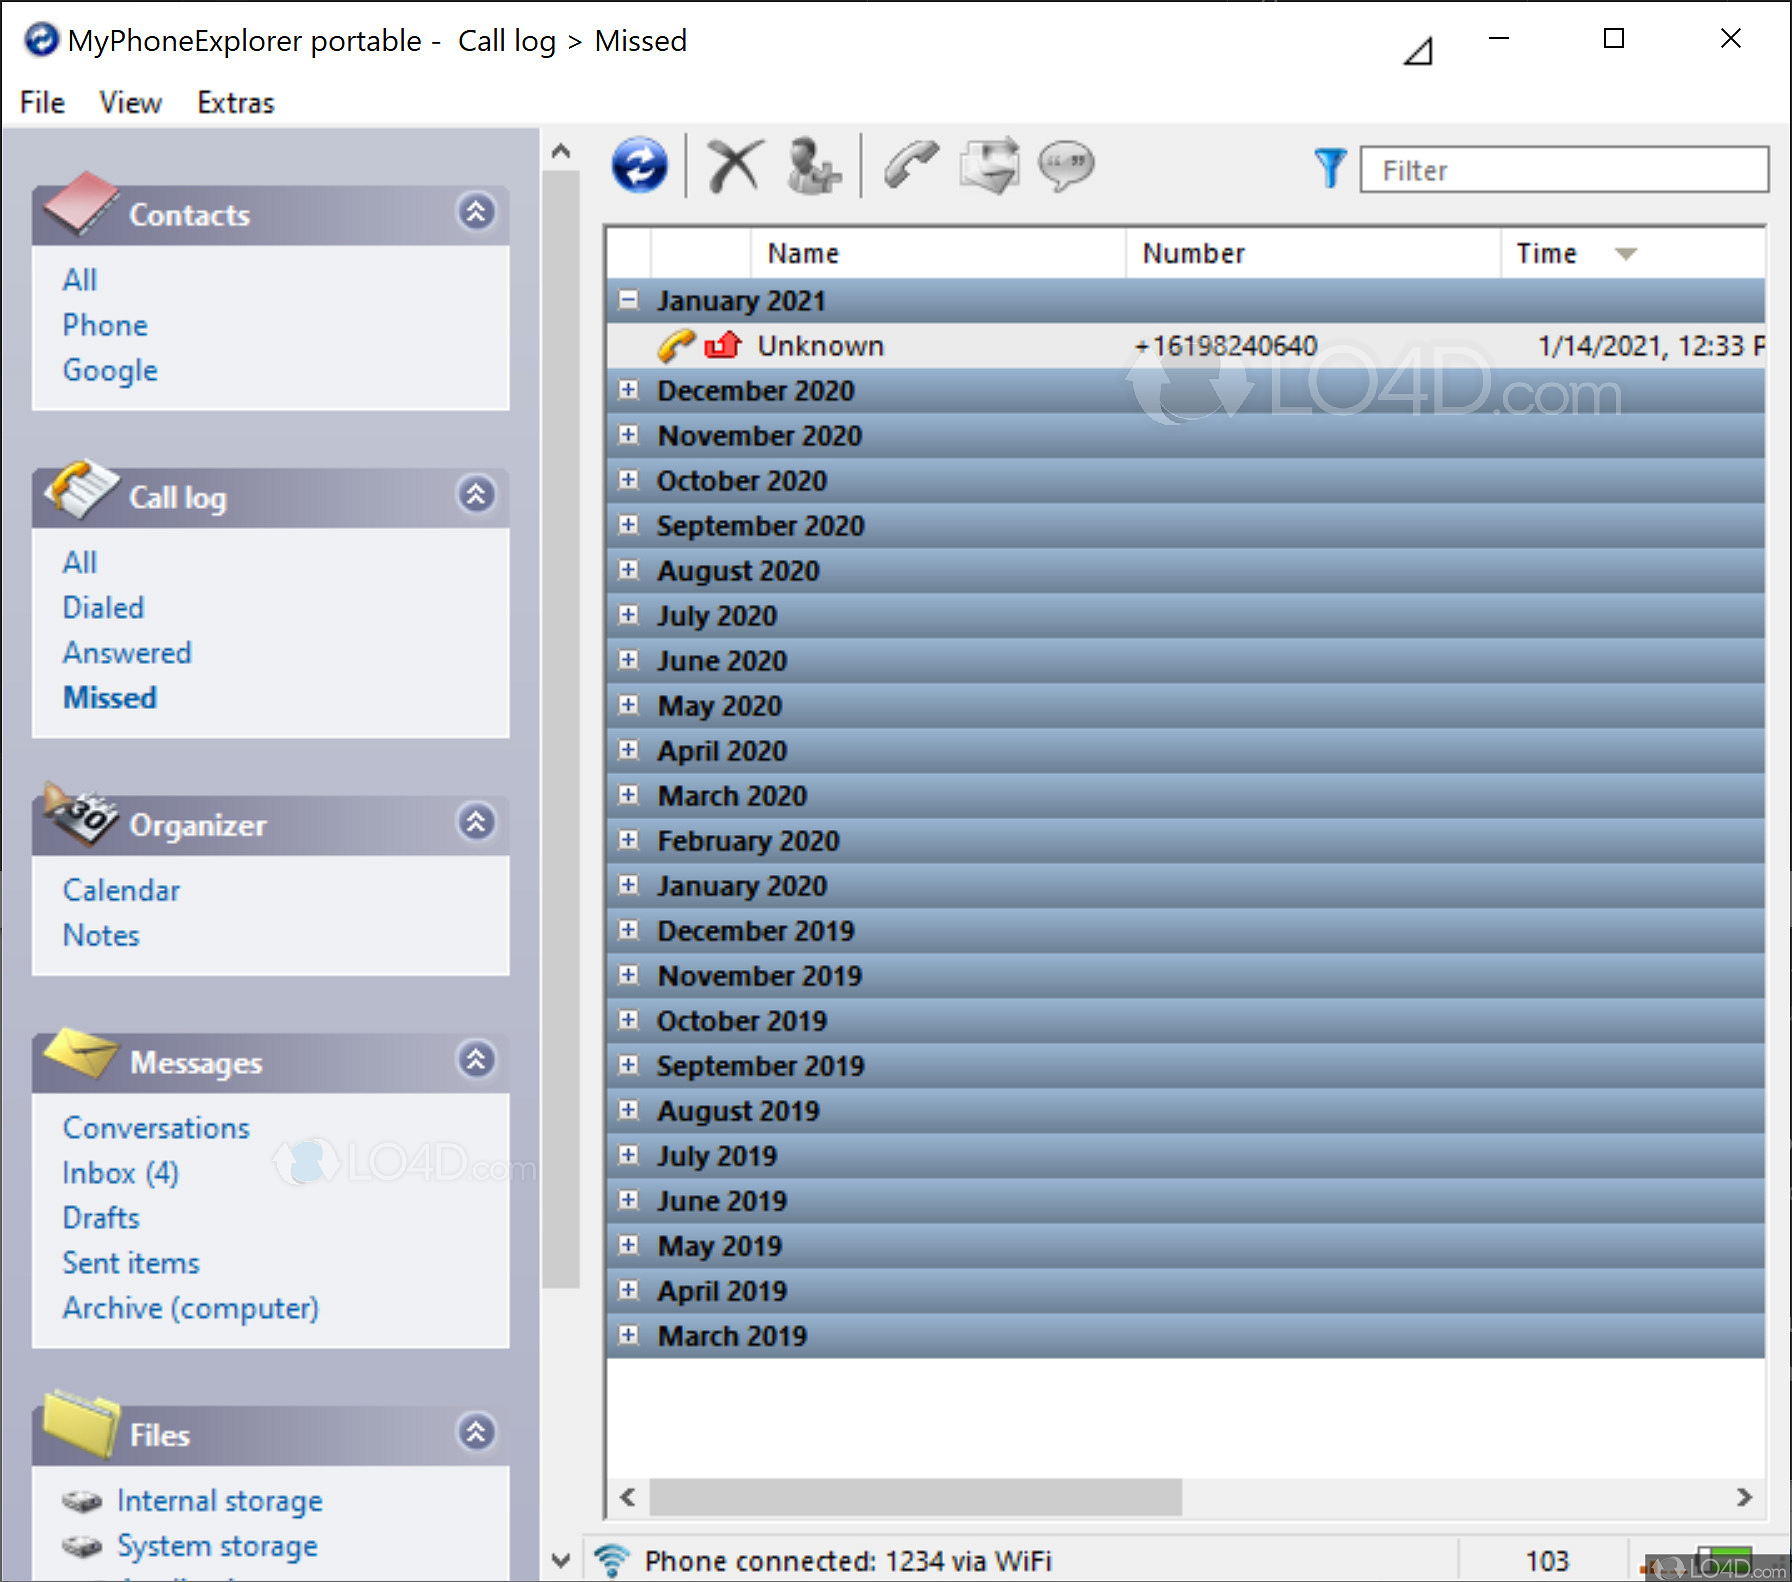Viewport: 1792px width, 1582px height.
Task: Click the Call number phone handset icon
Action: click(x=911, y=165)
